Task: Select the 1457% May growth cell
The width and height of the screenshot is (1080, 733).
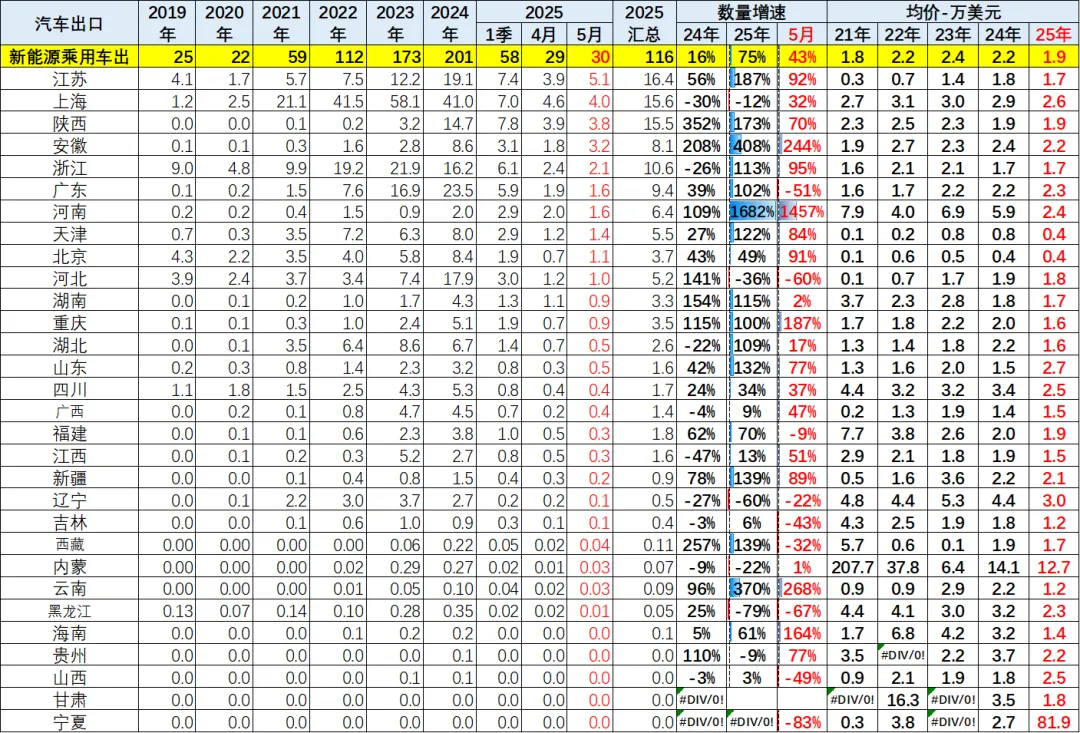Action: [x=802, y=212]
